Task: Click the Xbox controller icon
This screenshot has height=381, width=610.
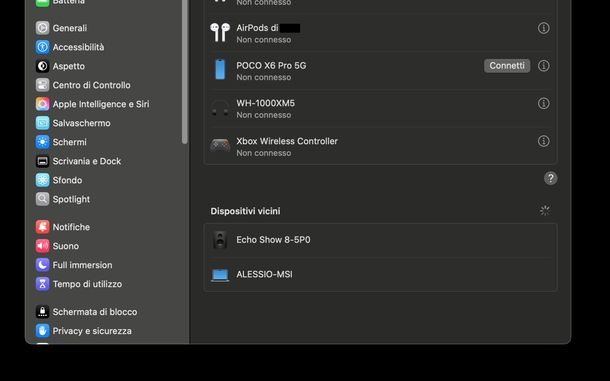Action: click(220, 146)
